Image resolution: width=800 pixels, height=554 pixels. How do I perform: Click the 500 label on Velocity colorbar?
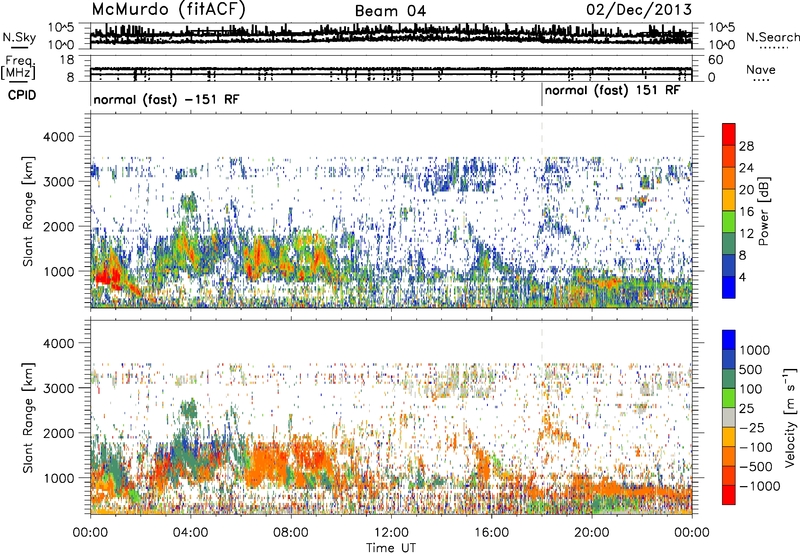point(751,369)
